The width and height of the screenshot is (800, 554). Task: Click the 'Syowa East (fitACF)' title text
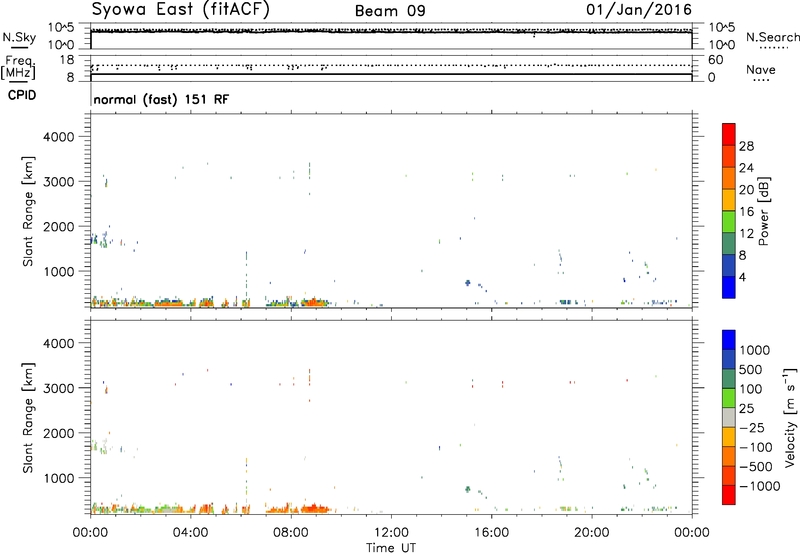tap(180, 9)
